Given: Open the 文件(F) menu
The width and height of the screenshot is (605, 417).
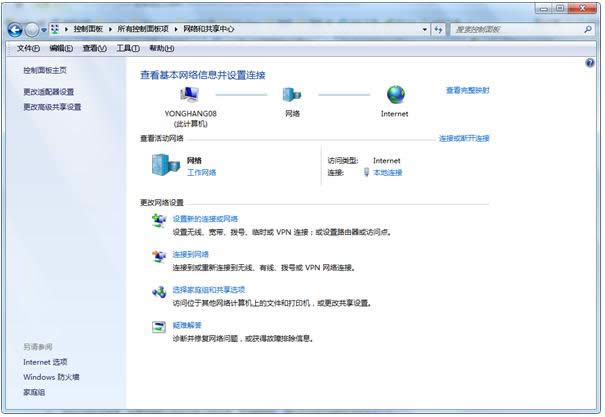Looking at the screenshot, I should click(28, 48).
